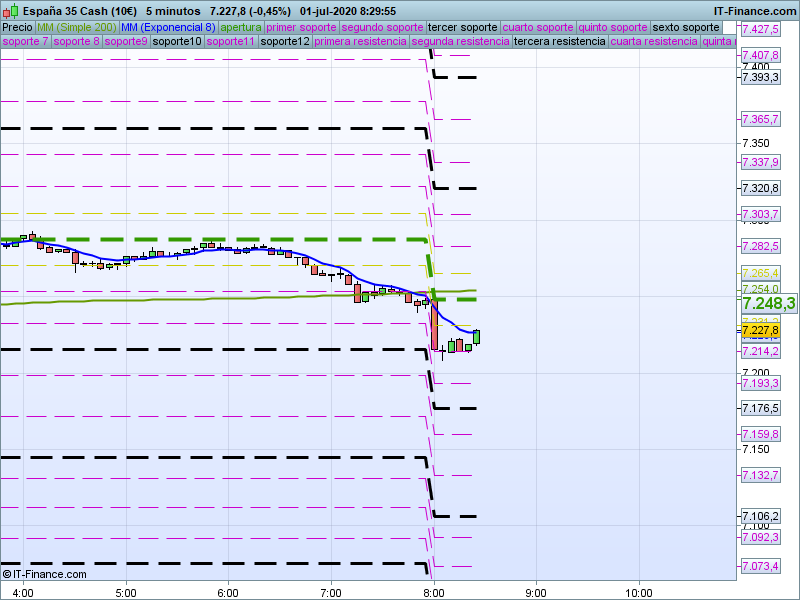
Task: Click the 9:00 time axis label
Action: click(x=536, y=593)
